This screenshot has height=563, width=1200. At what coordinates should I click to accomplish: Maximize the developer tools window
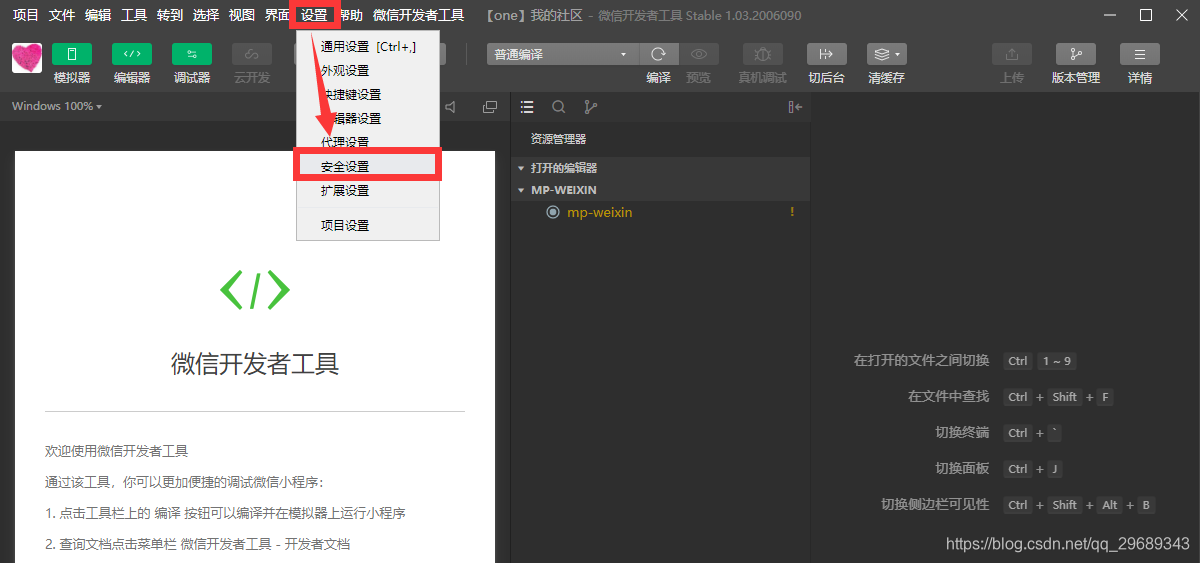(1146, 15)
